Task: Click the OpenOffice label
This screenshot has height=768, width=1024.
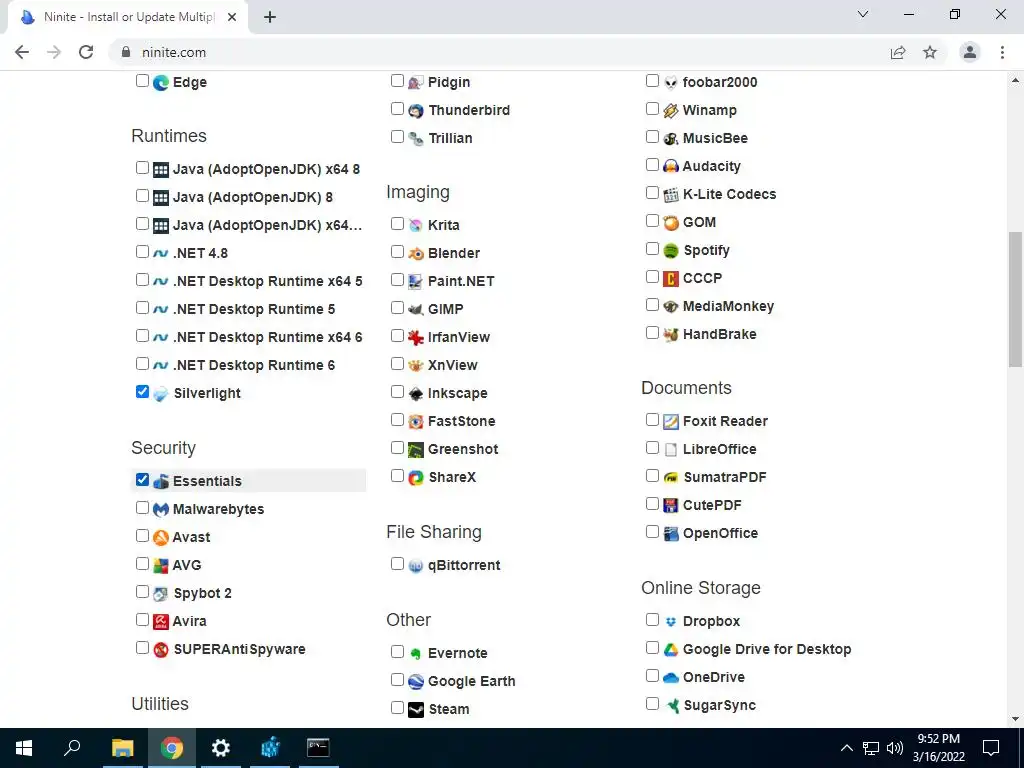Action: [x=720, y=534]
